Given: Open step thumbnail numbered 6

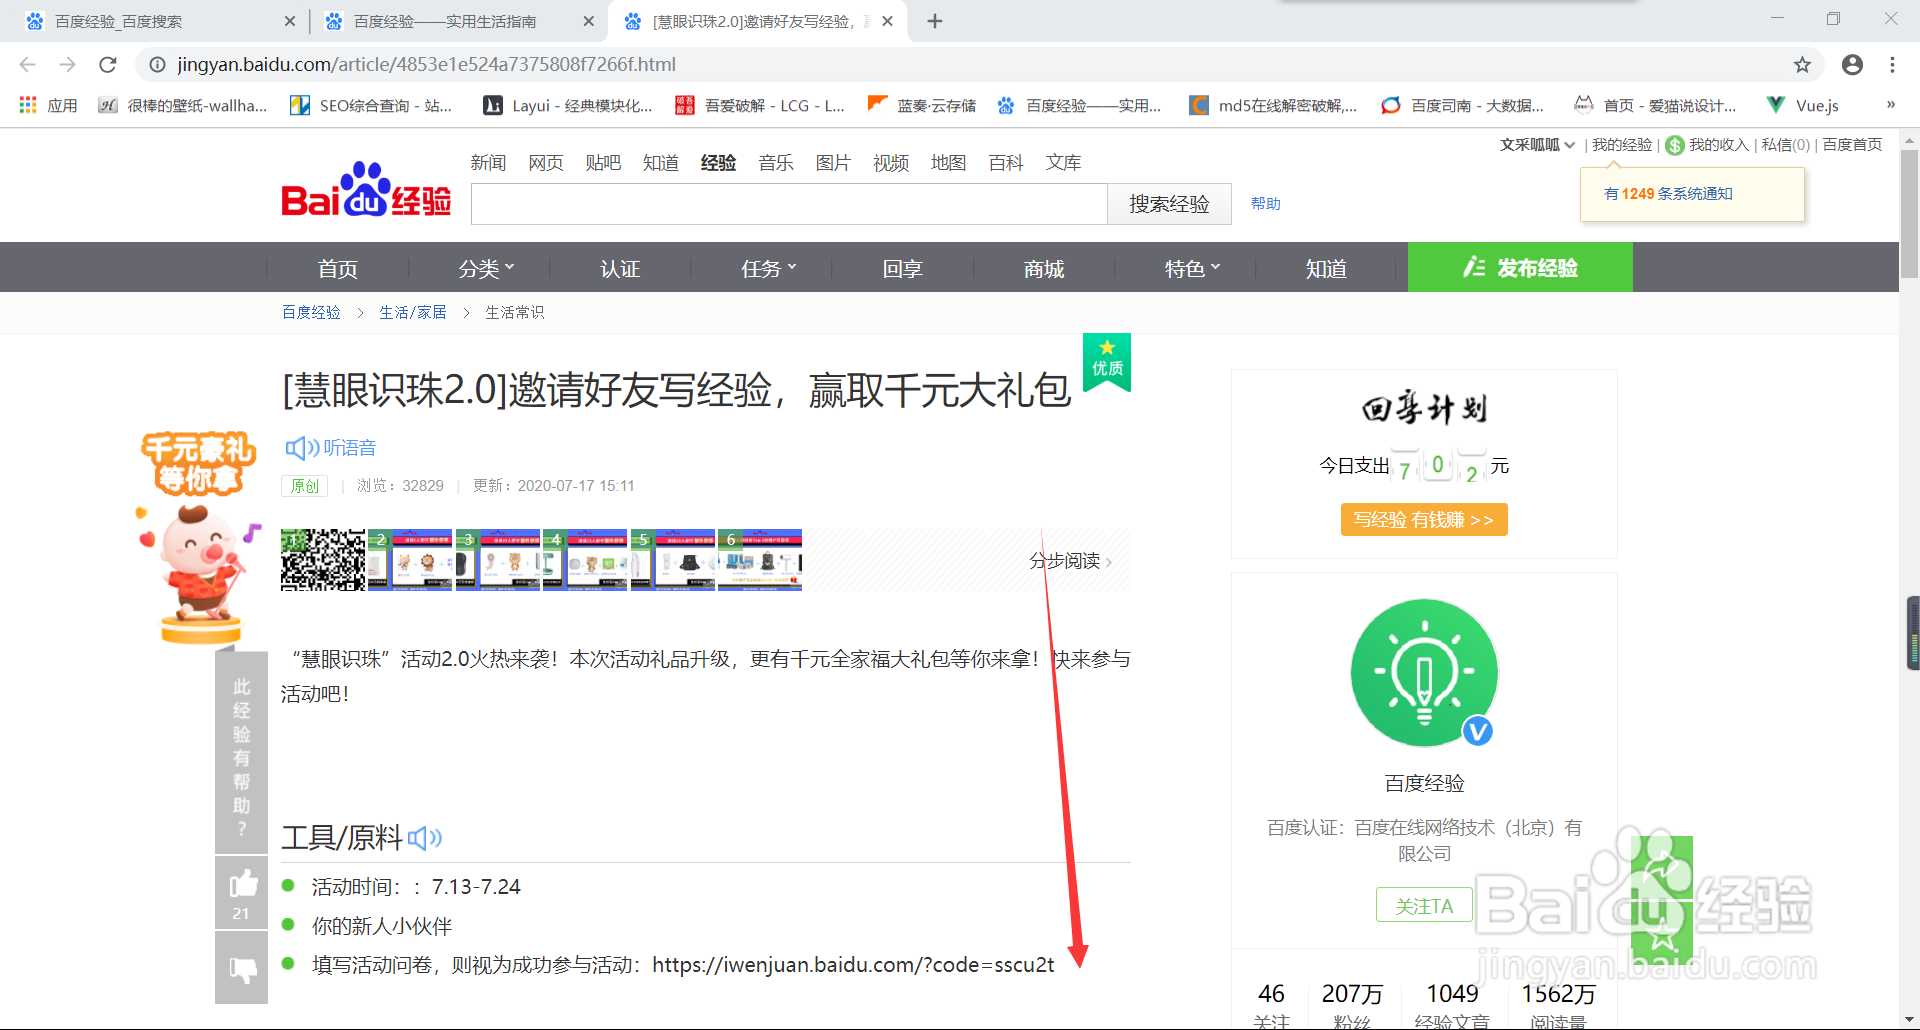Looking at the screenshot, I should coord(760,560).
